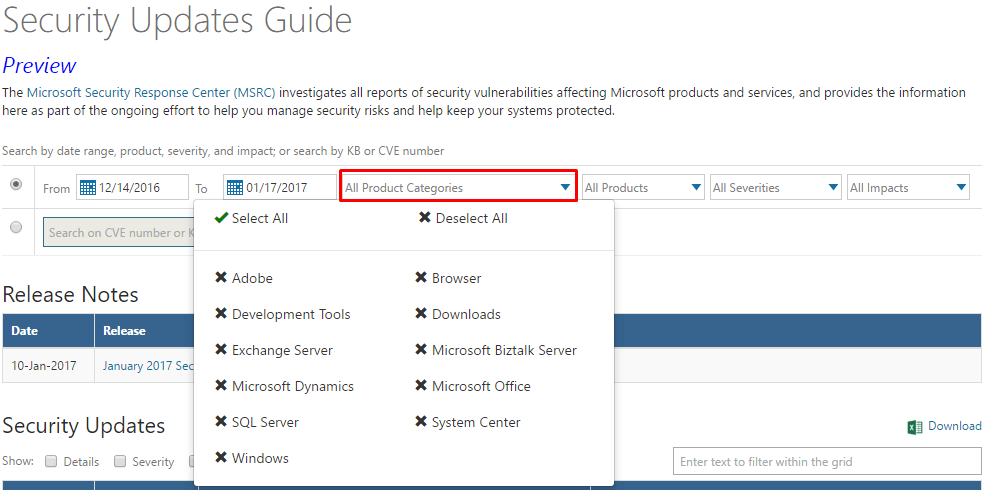991x490 pixels.
Task: Choose the Windows category label
Action: pos(260,458)
